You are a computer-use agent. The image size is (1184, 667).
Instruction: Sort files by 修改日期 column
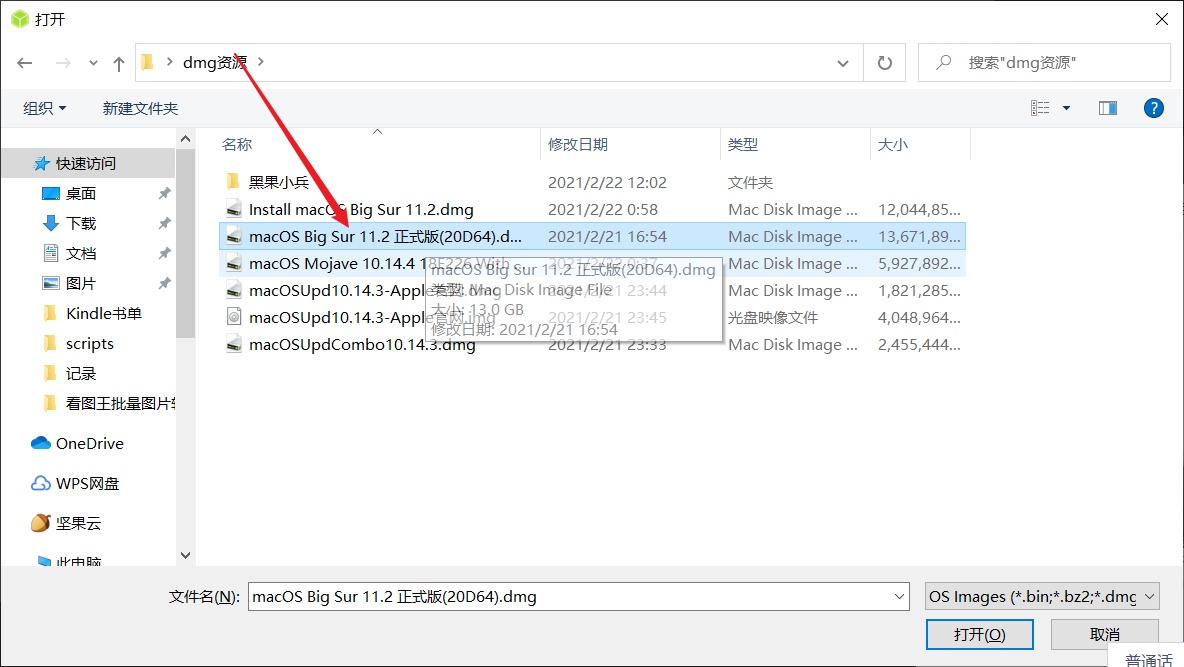(578, 144)
